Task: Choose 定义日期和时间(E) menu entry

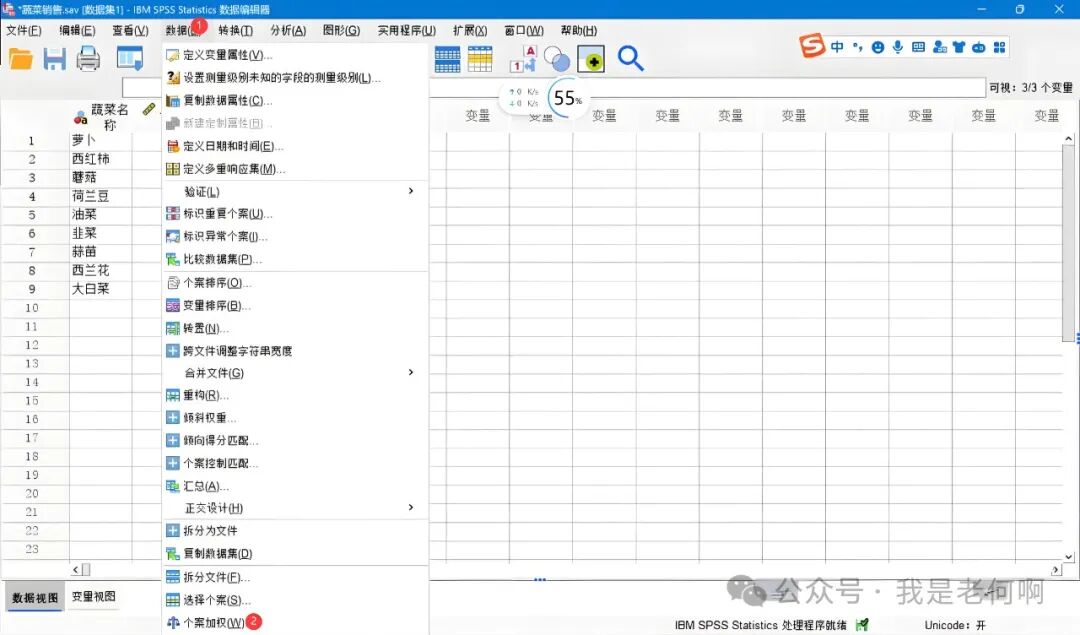Action: 295,146
